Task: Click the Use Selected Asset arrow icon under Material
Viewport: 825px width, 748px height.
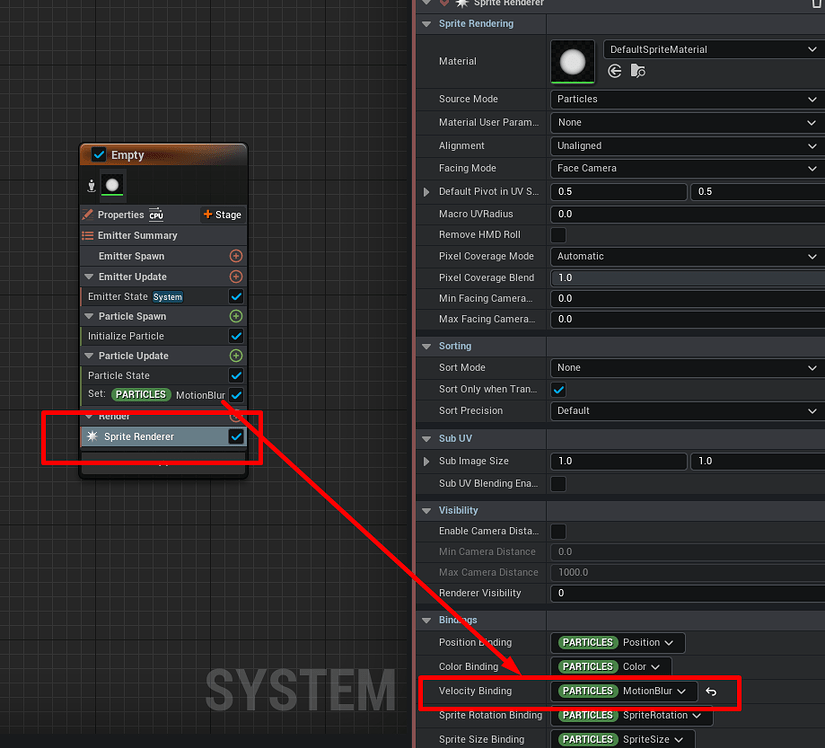Action: point(615,71)
